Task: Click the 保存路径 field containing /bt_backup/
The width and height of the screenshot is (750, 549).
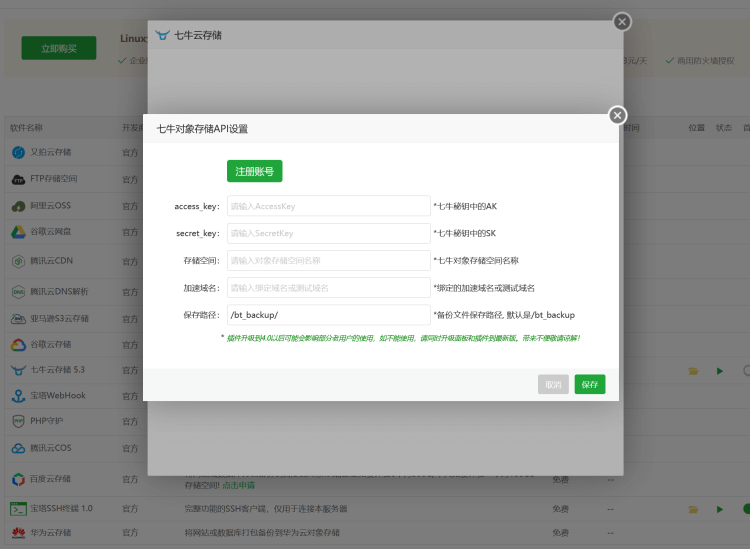Action: pos(329,315)
